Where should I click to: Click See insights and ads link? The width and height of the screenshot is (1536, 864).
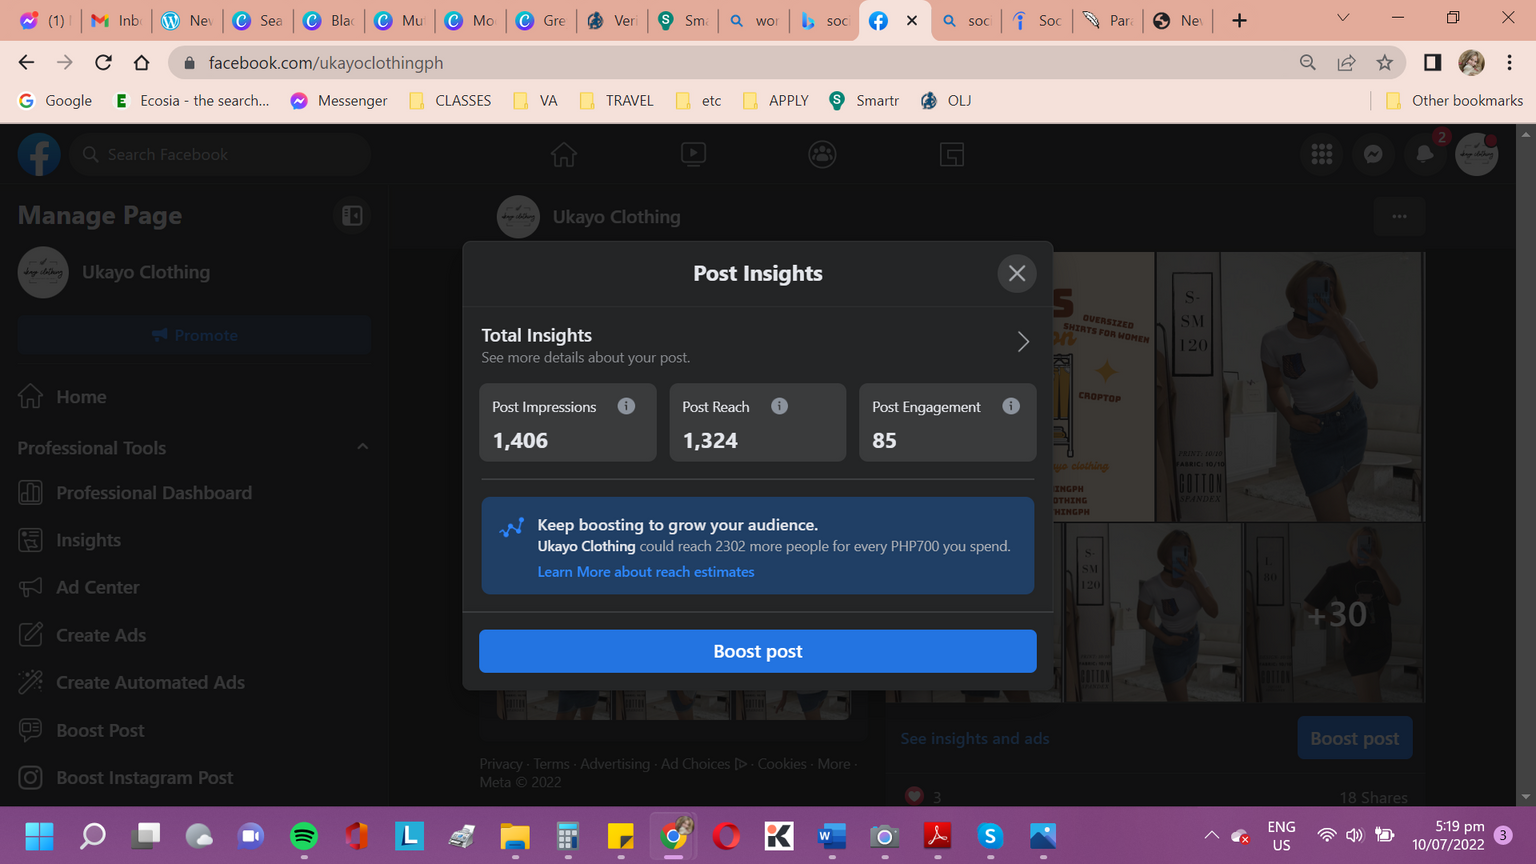(x=975, y=738)
